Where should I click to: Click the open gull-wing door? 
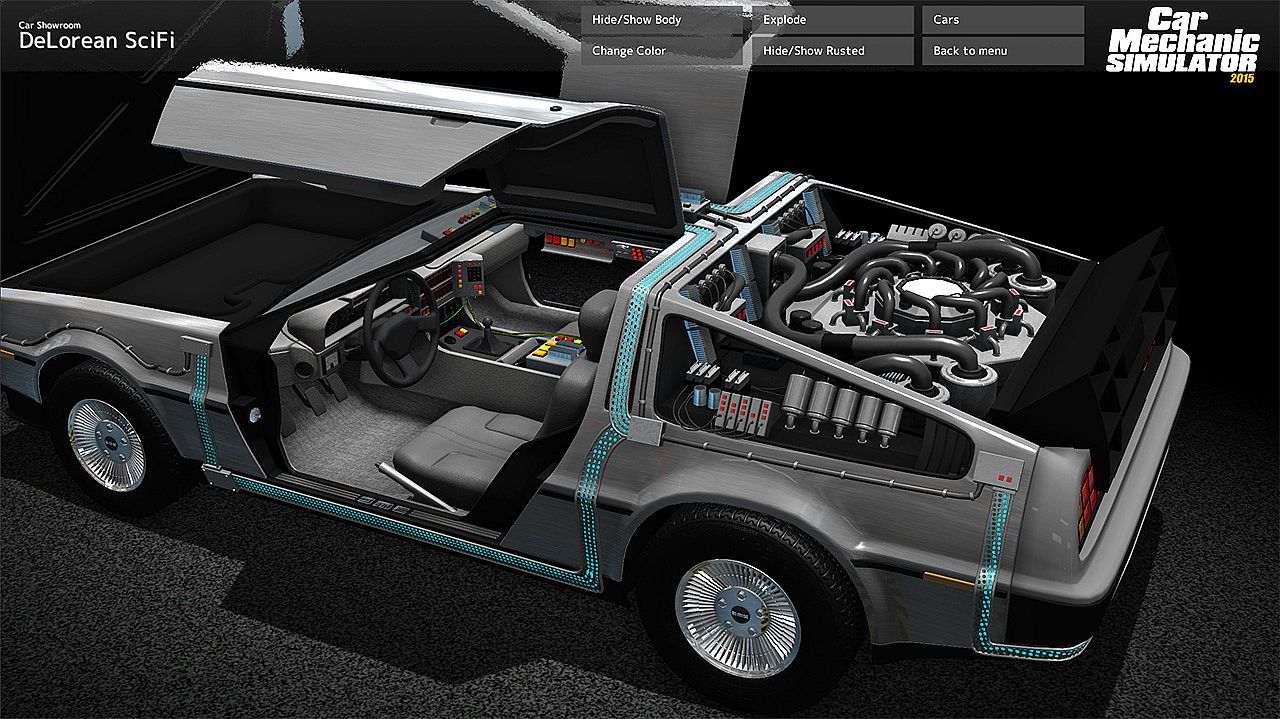tap(420, 145)
